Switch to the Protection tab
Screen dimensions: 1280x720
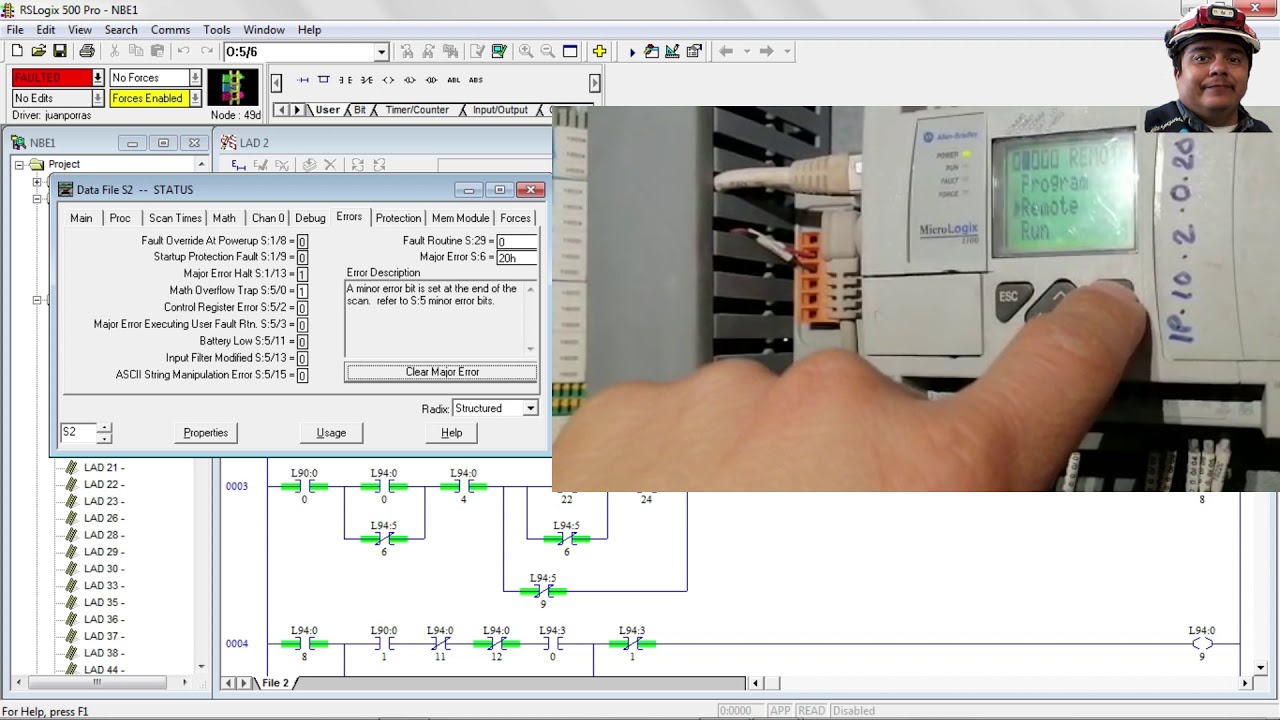398,218
